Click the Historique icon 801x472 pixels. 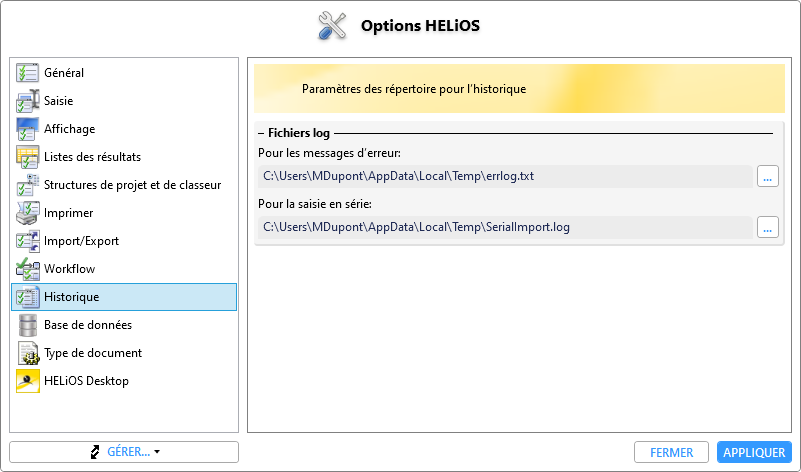[28, 297]
